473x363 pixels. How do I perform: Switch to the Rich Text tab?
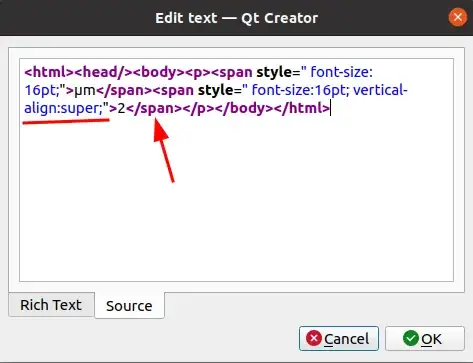point(51,305)
